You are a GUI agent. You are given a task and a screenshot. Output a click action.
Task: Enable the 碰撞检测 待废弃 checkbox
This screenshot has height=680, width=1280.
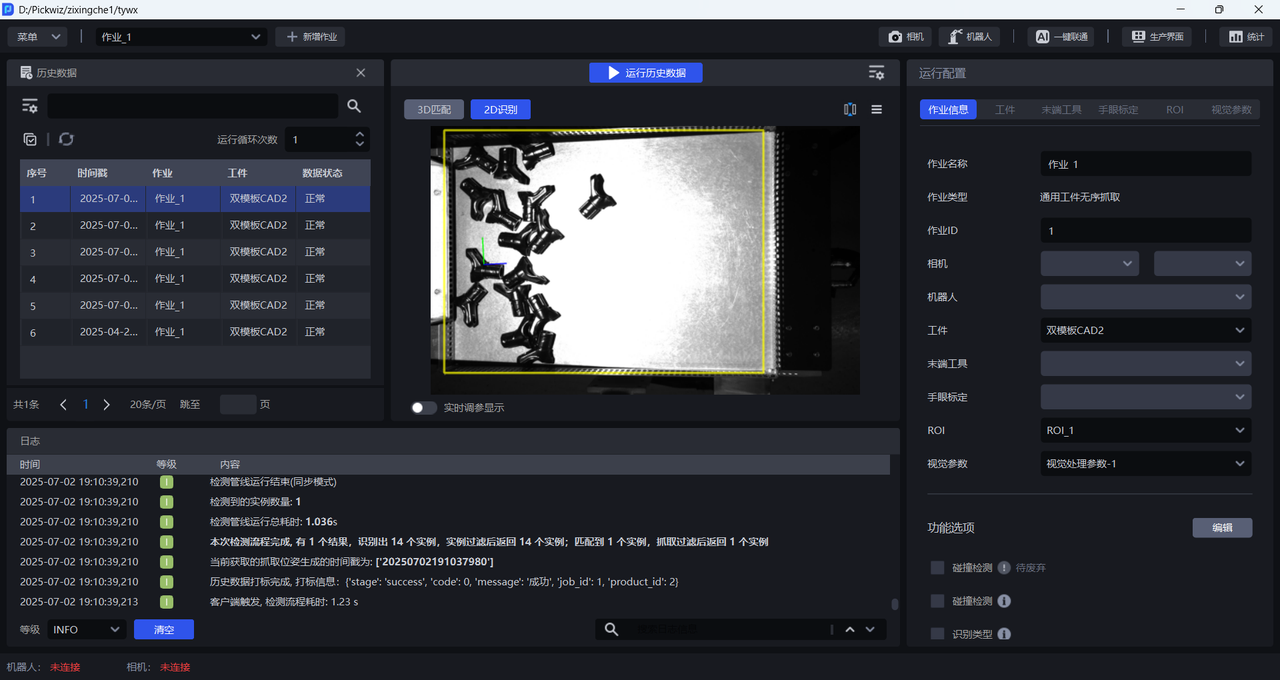[x=937, y=568]
